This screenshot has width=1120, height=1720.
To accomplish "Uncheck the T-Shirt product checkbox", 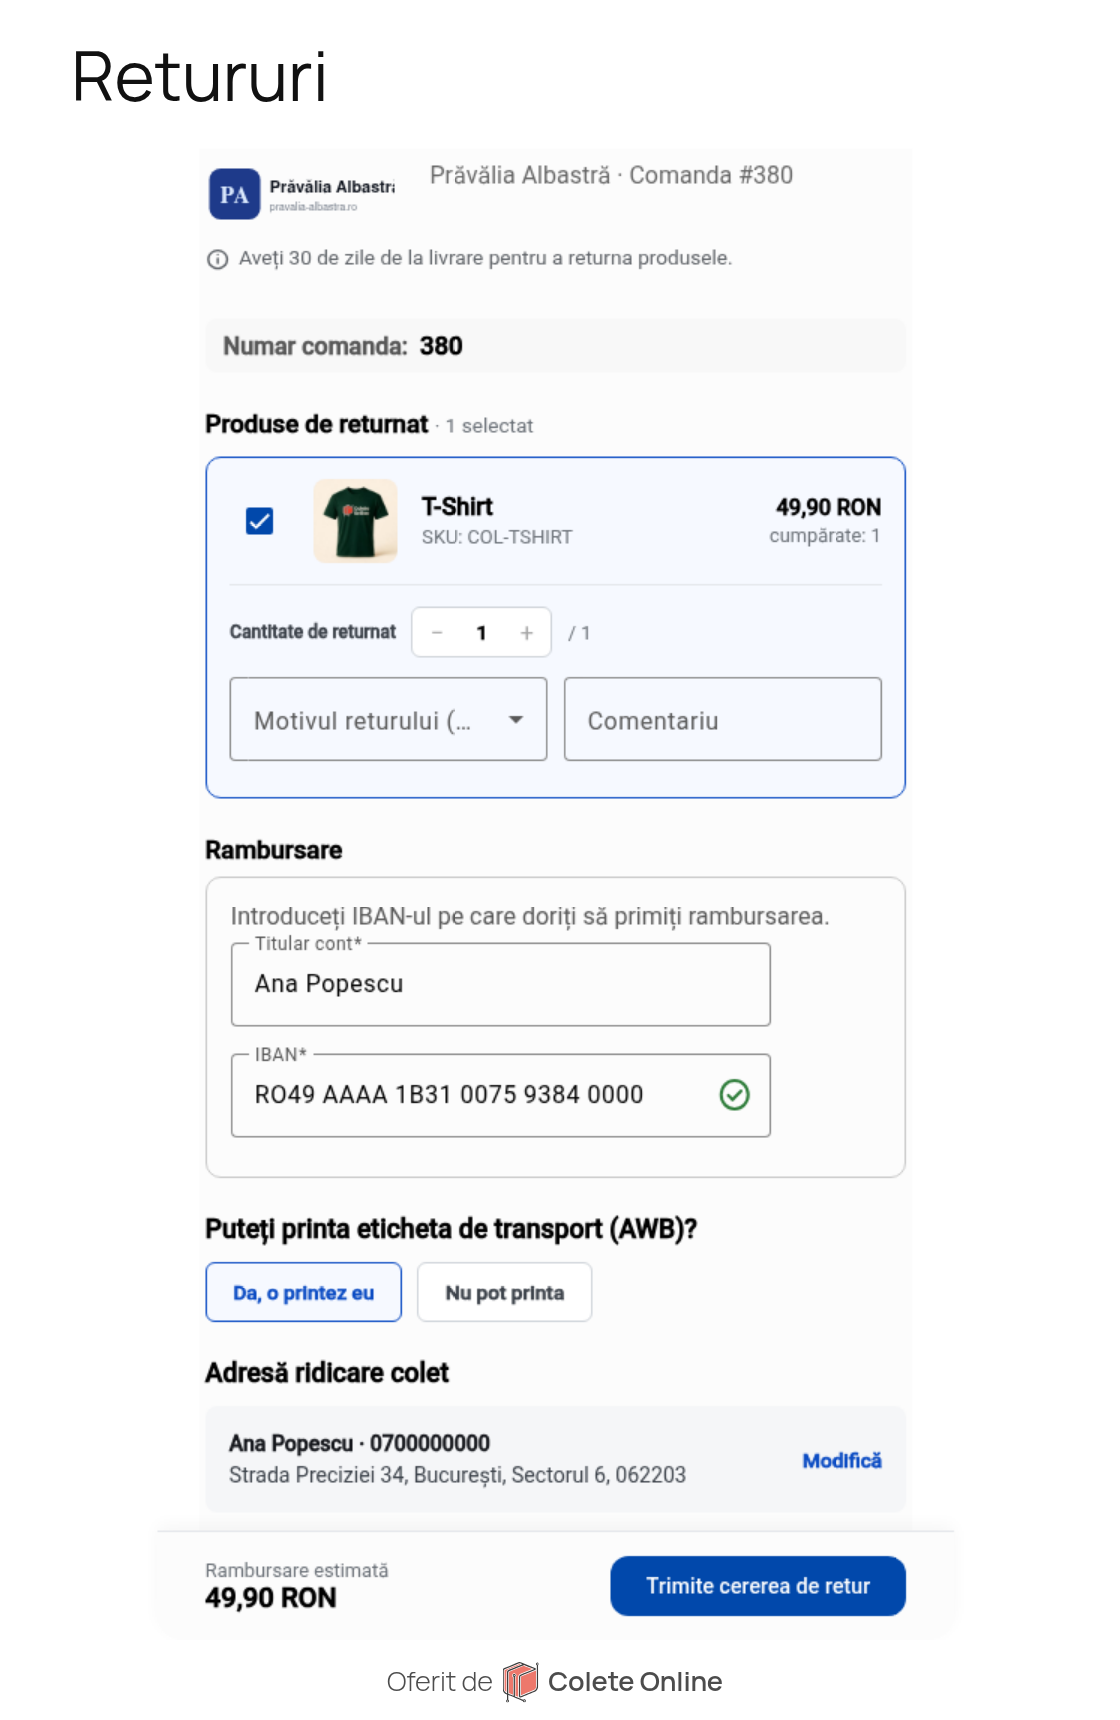I will tap(260, 521).
